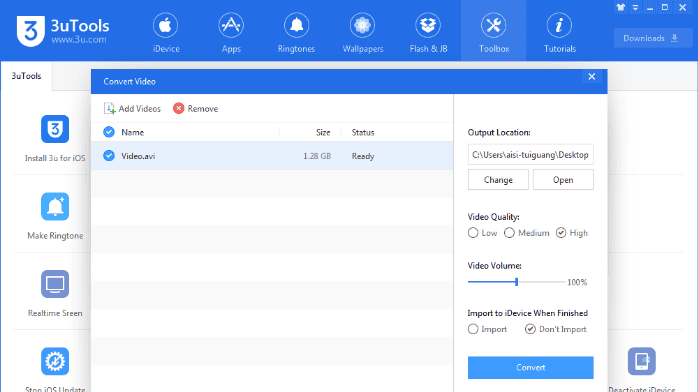Viewport: 698px width, 392px height.
Task: Open the Apps section
Action: (231, 32)
